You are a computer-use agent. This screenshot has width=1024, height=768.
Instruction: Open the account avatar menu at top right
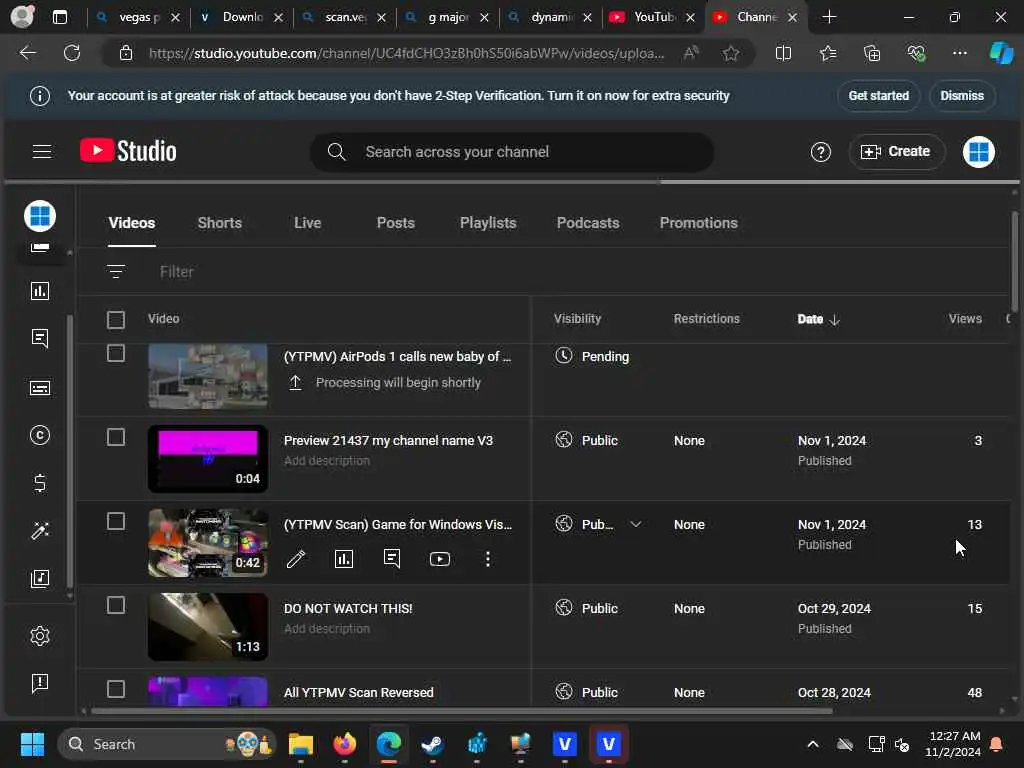978,152
